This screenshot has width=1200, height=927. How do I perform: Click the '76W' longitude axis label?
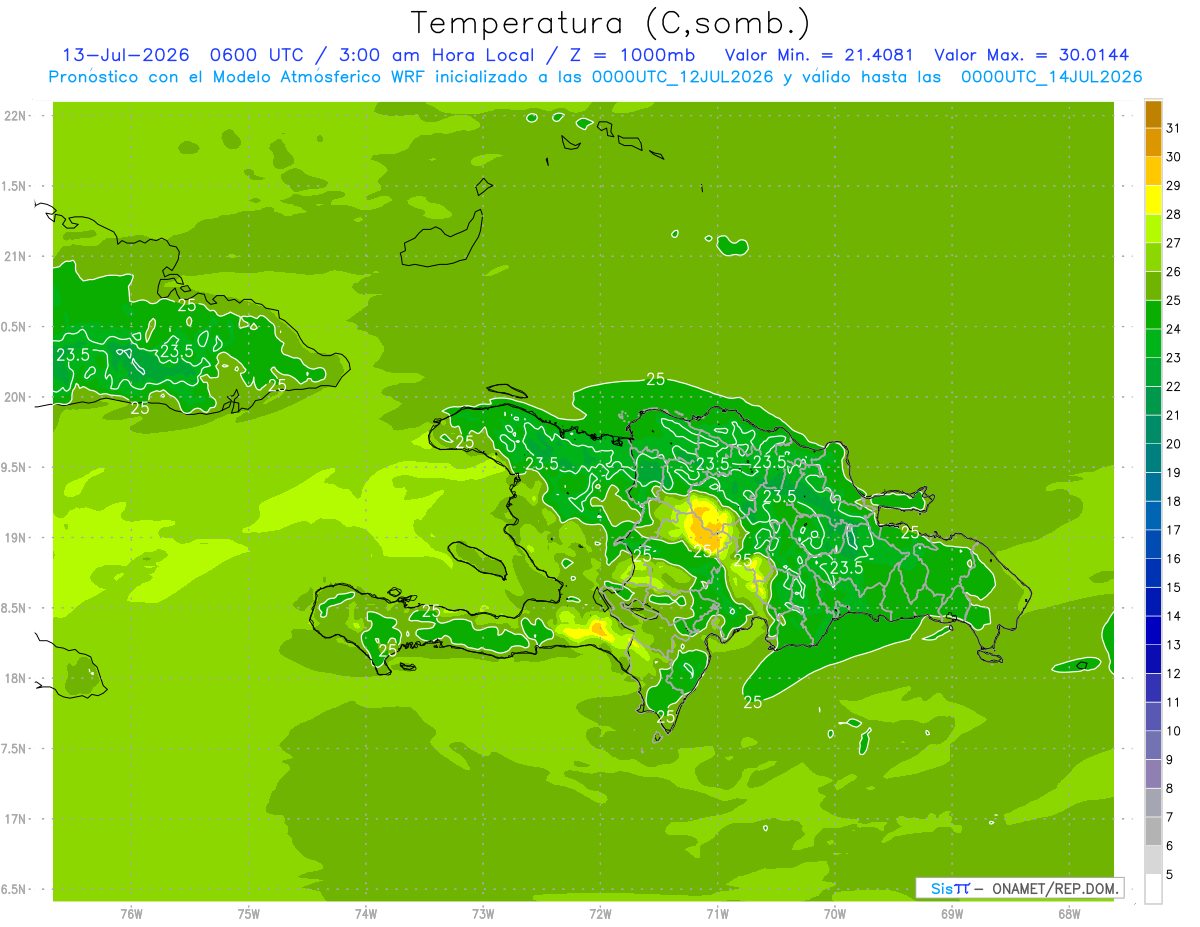(x=131, y=913)
